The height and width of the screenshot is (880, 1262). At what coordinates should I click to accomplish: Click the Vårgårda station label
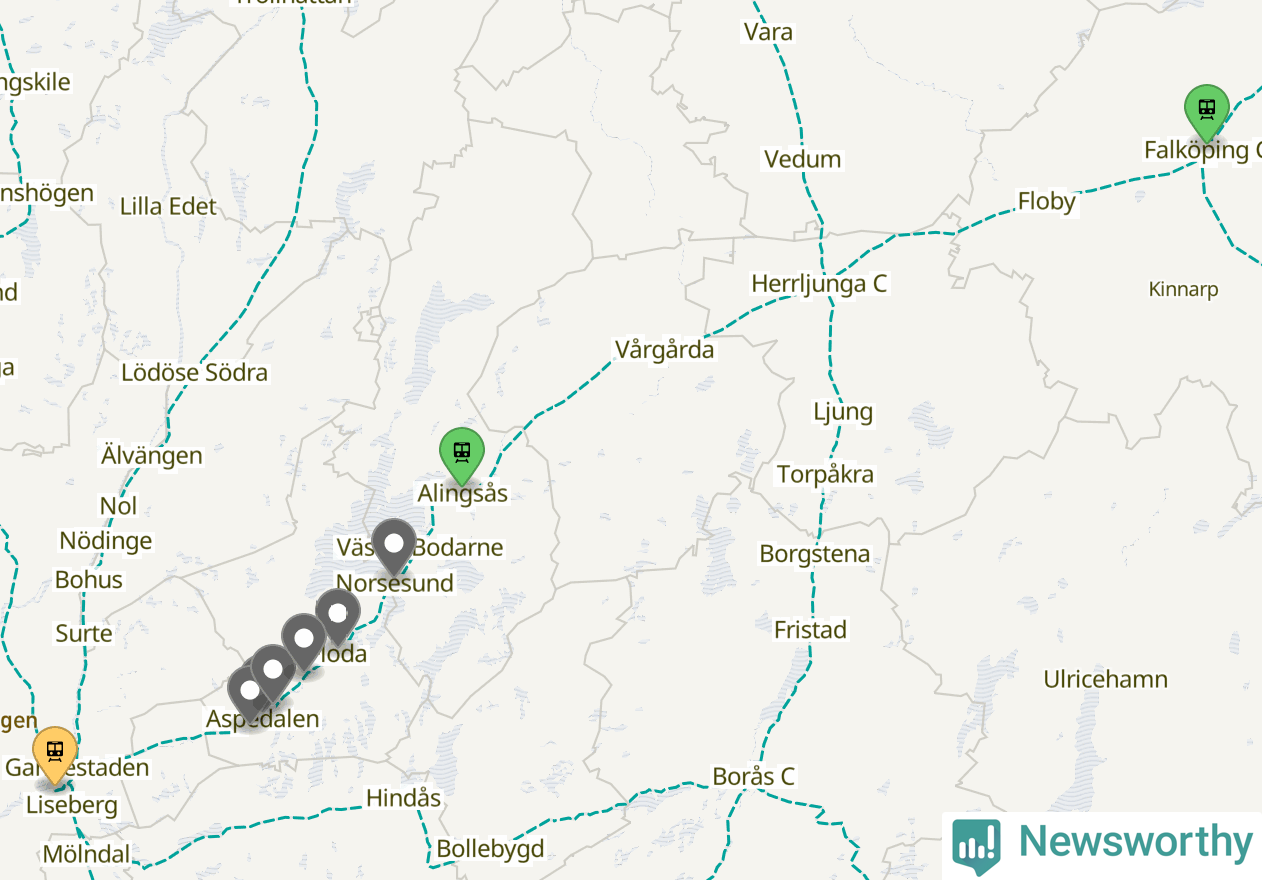point(664,350)
